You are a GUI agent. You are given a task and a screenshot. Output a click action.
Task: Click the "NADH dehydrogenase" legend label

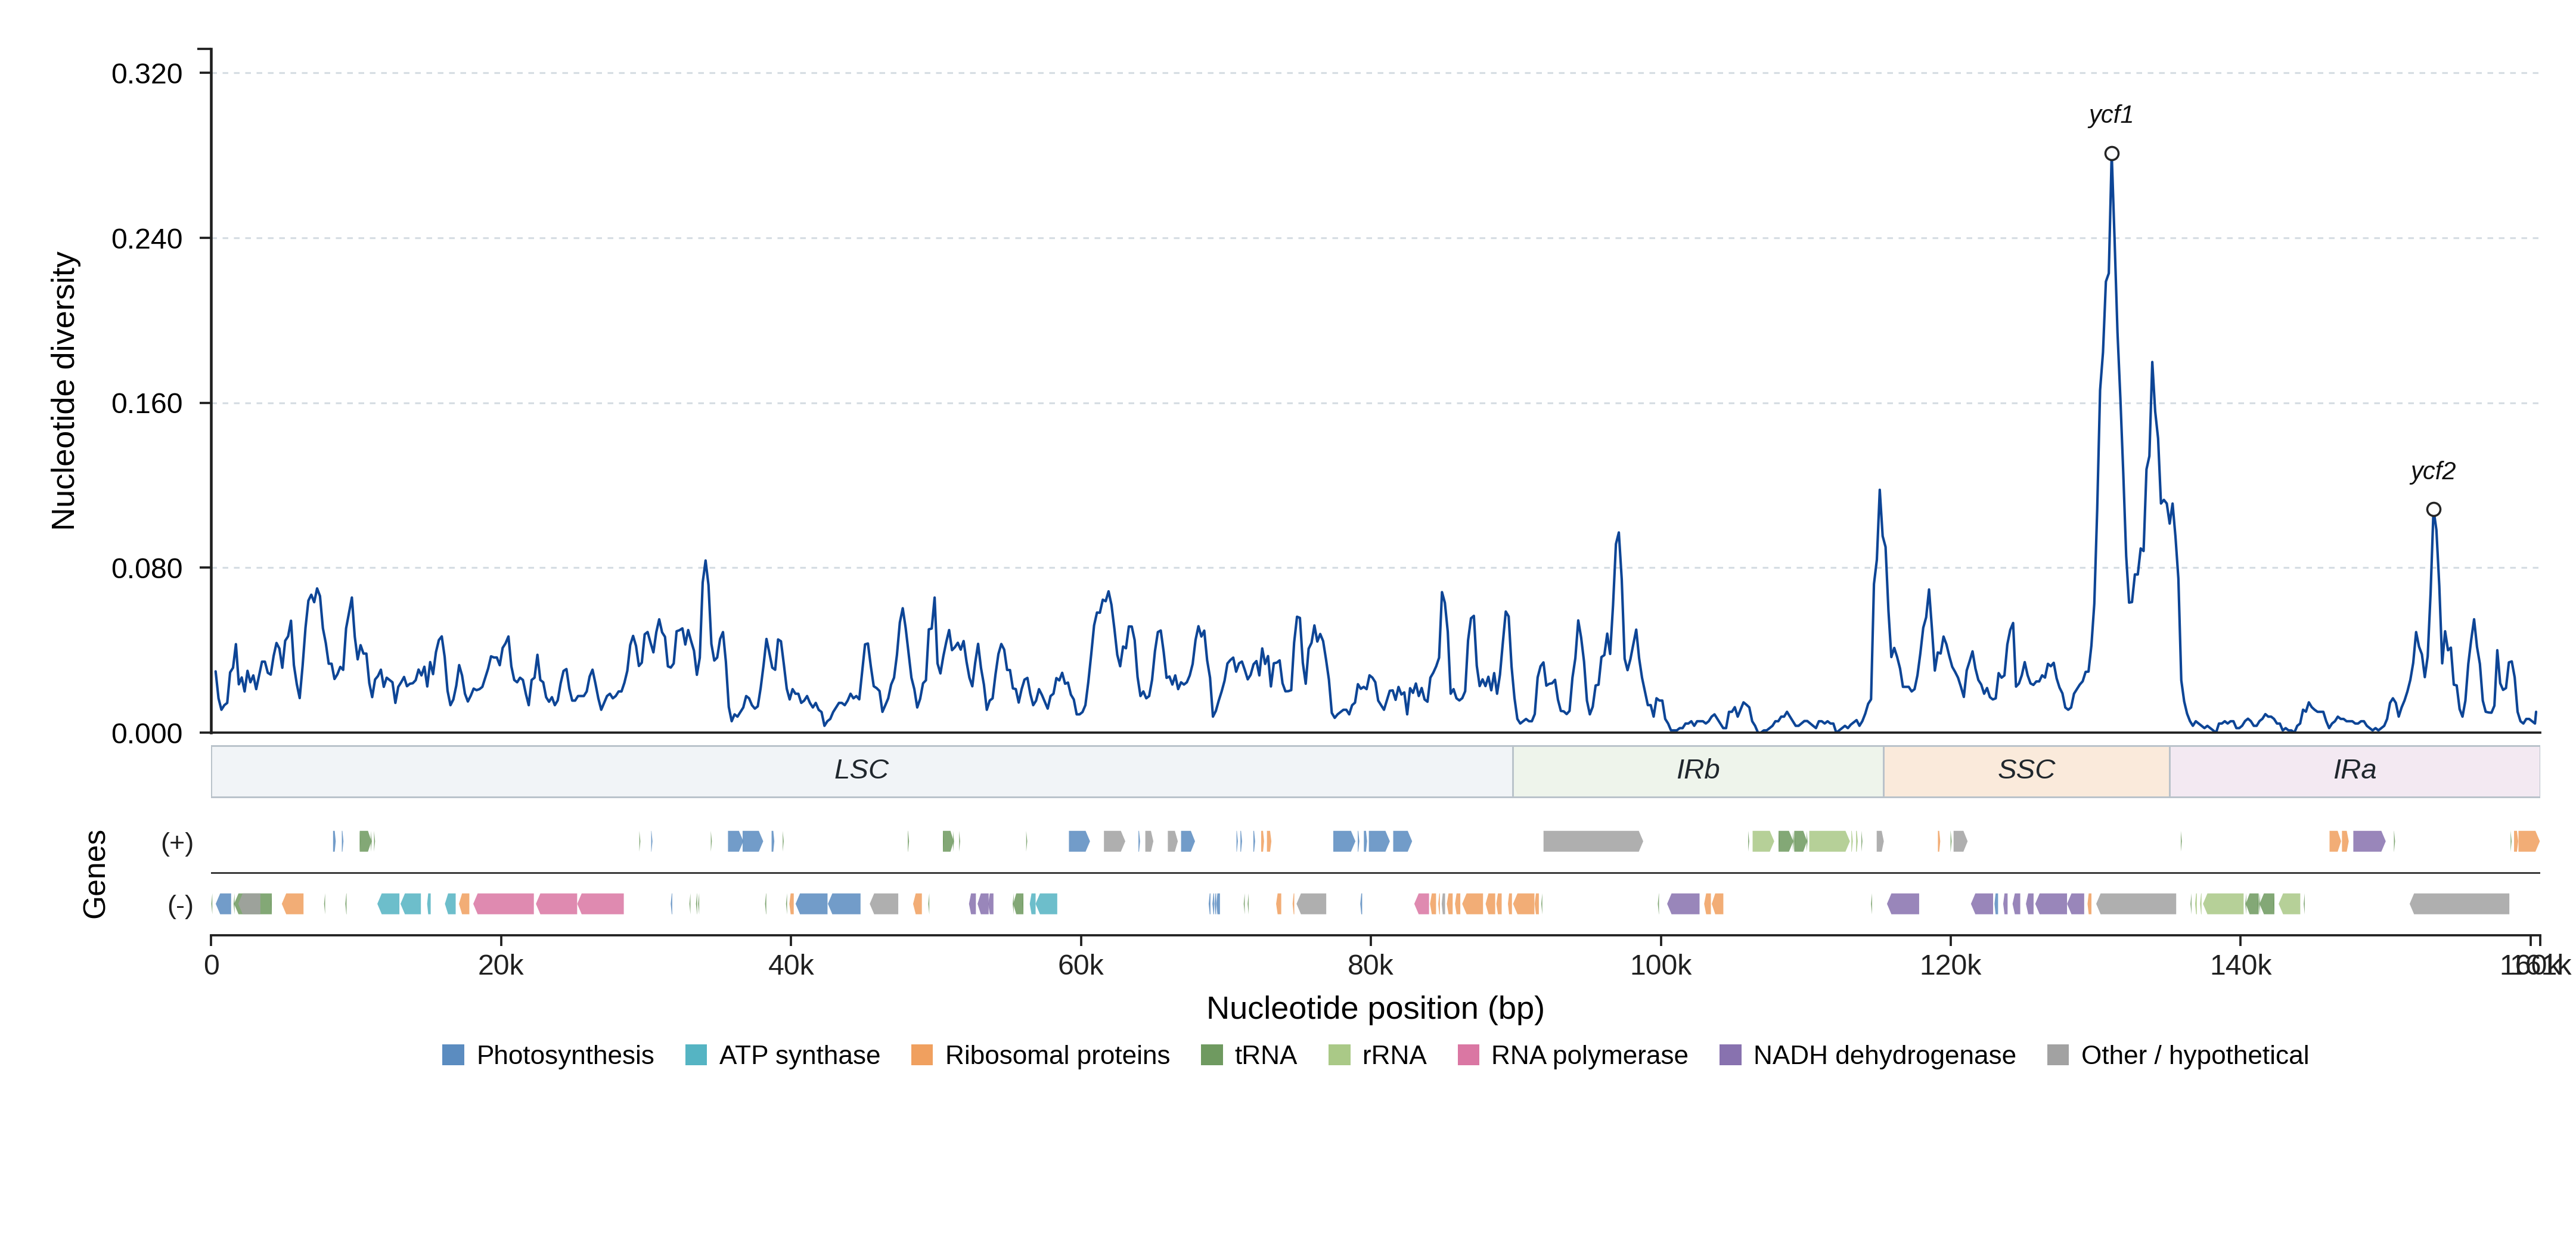(x=1884, y=1055)
